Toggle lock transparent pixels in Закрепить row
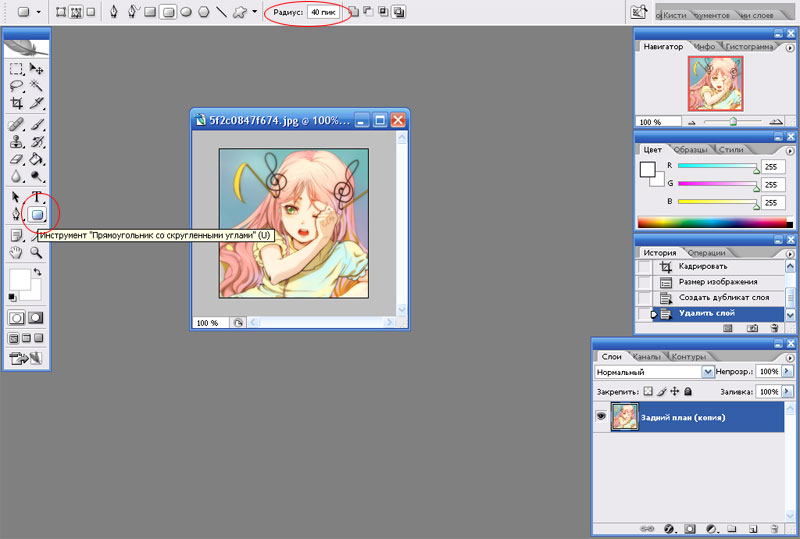The width and height of the screenshot is (800, 539). click(x=647, y=391)
